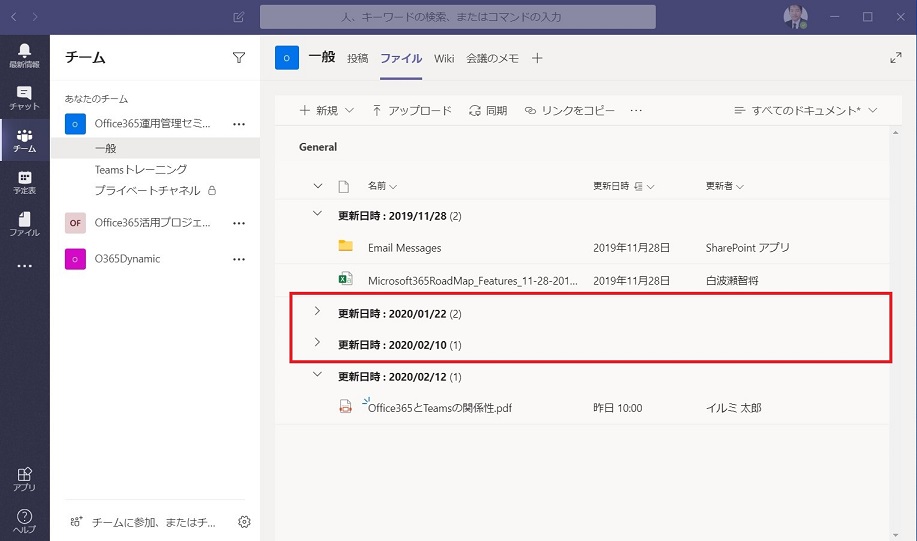
Task: Click the イルミ 太郎 modifier name
Action: [733, 408]
